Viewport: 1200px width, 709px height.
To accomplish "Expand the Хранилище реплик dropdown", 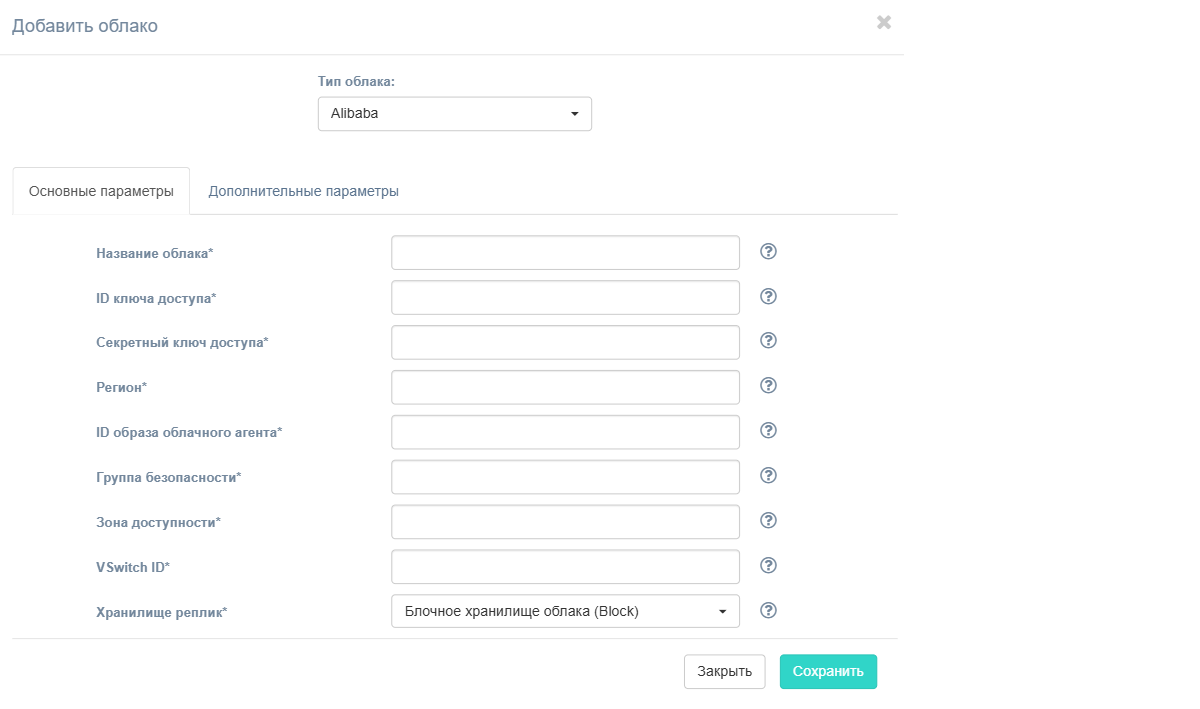I will [x=564, y=611].
